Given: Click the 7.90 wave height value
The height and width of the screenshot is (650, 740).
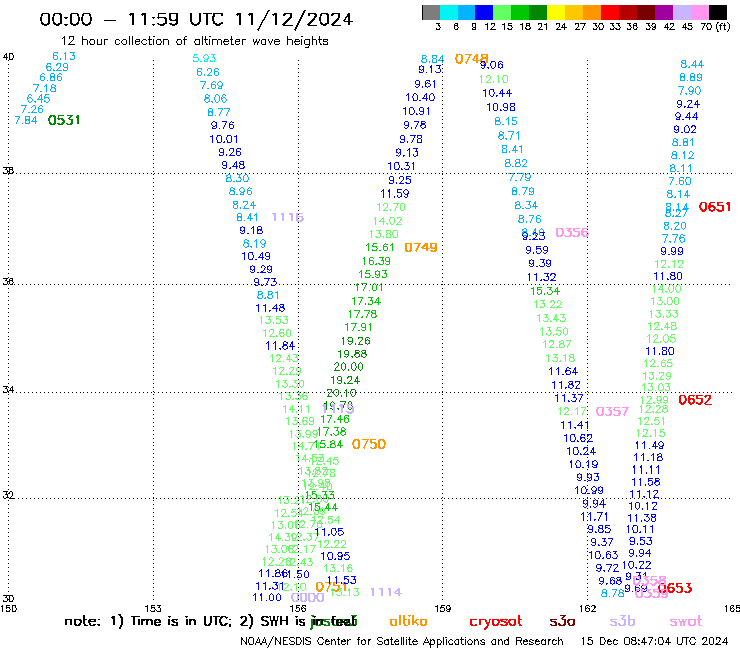Looking at the screenshot, I should [x=690, y=91].
